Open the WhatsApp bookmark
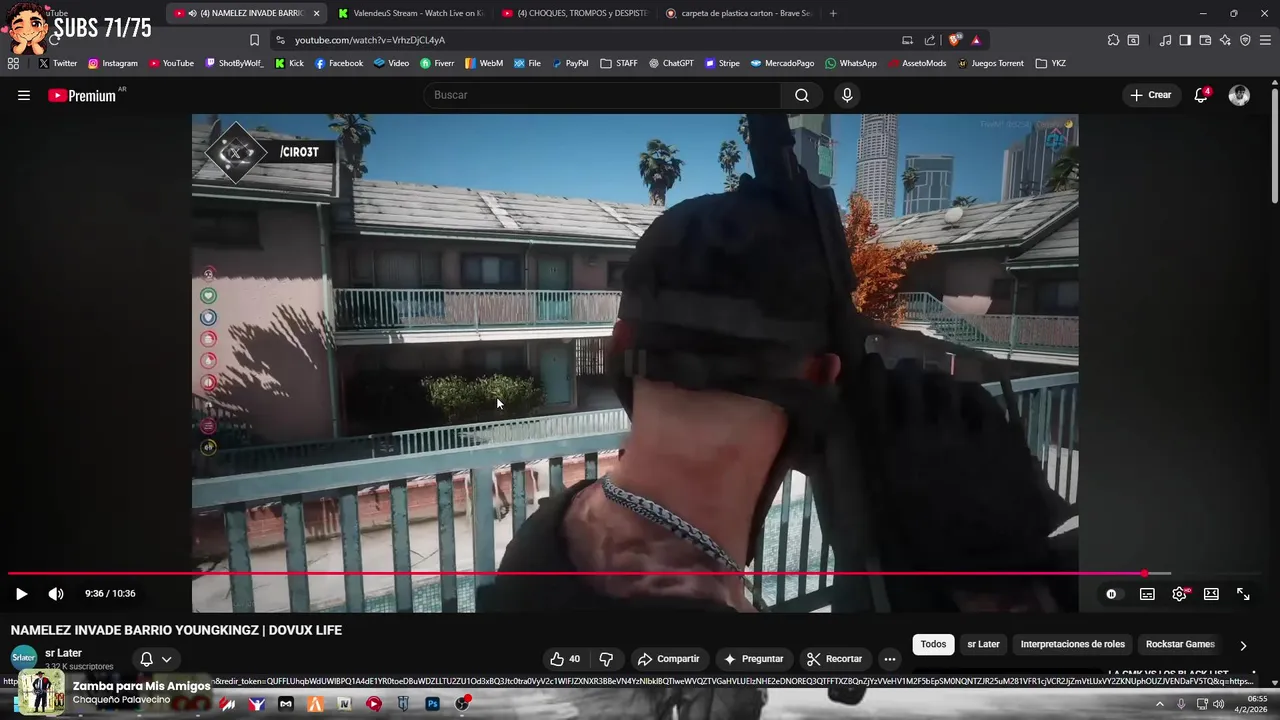Viewport: 1280px width, 720px height. tap(851, 63)
